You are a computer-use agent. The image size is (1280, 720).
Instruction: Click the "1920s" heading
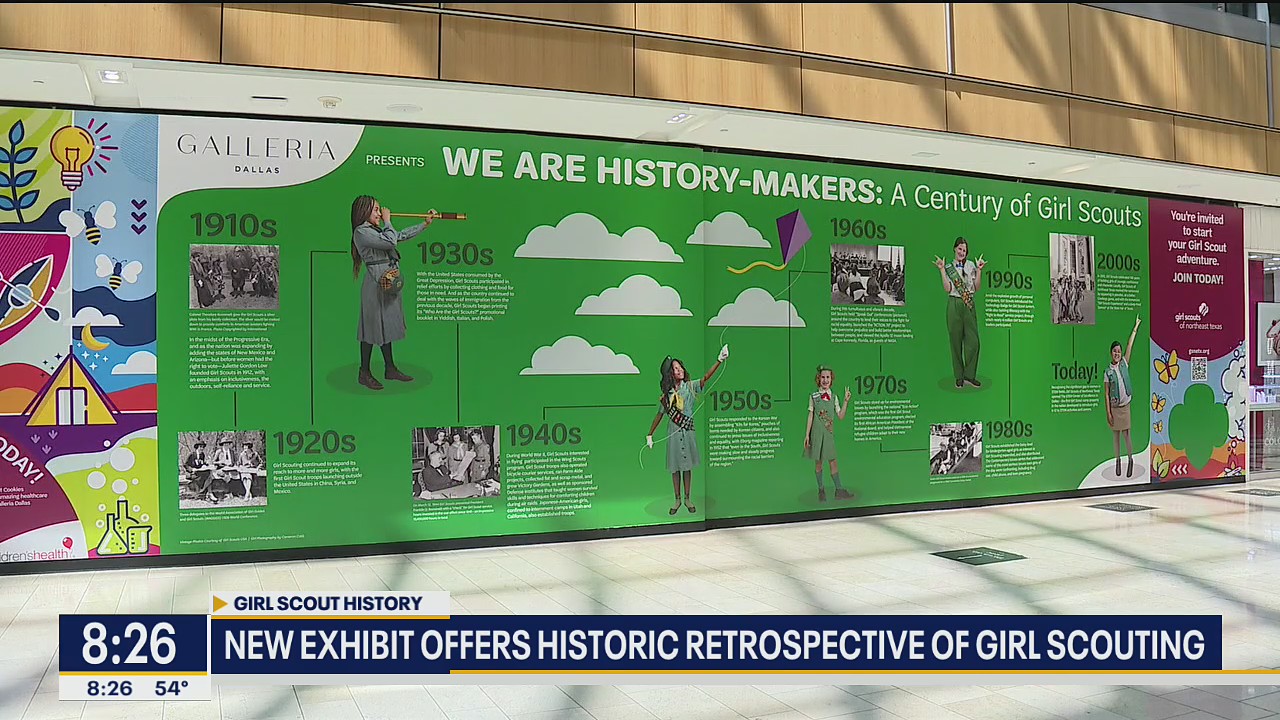tap(314, 443)
